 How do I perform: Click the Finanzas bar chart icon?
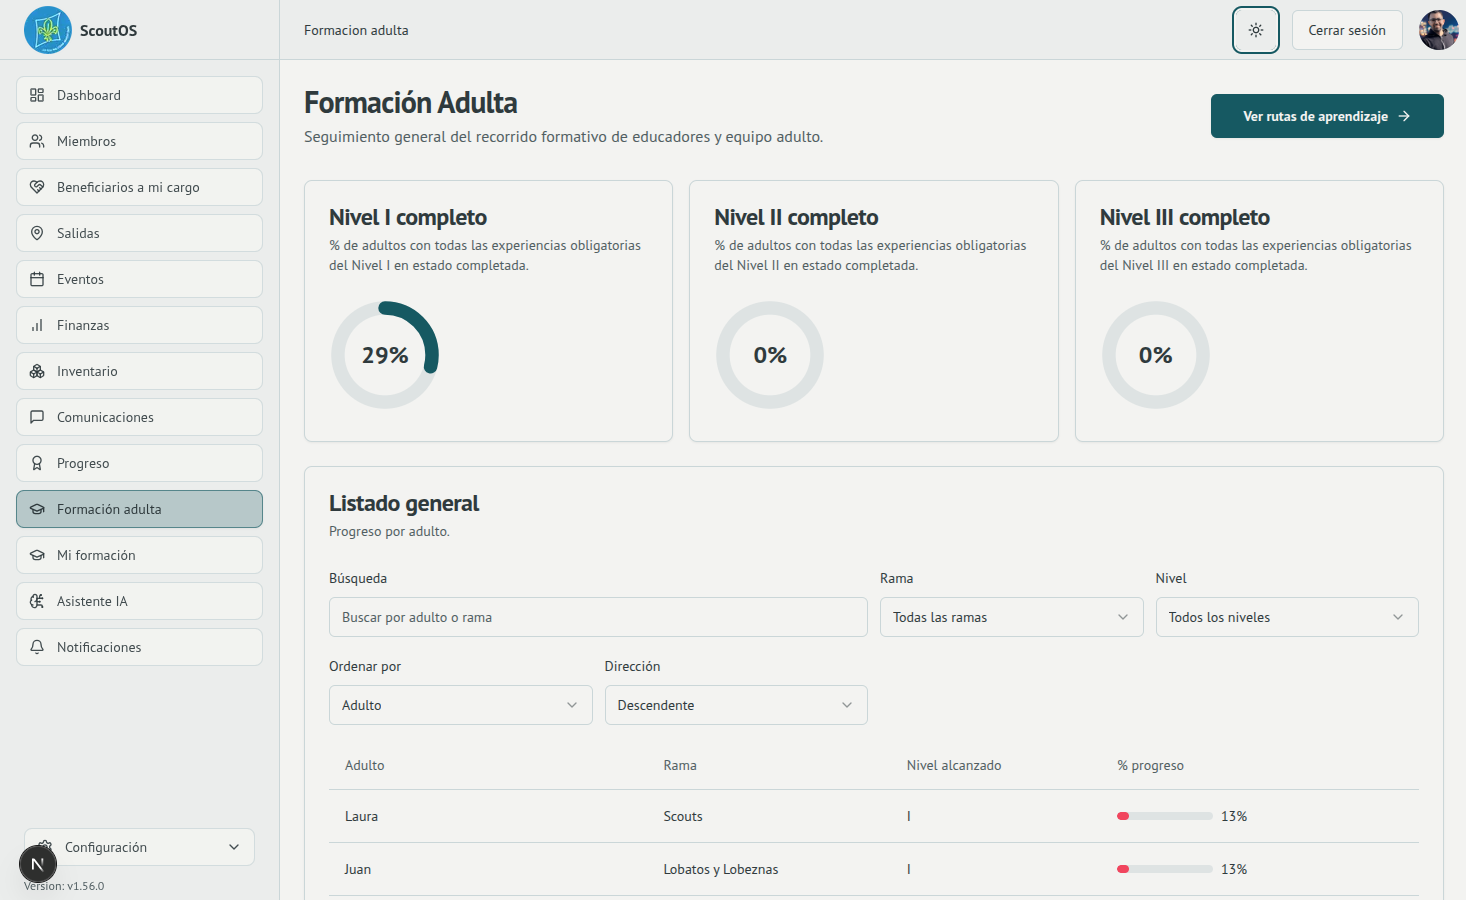coord(37,325)
